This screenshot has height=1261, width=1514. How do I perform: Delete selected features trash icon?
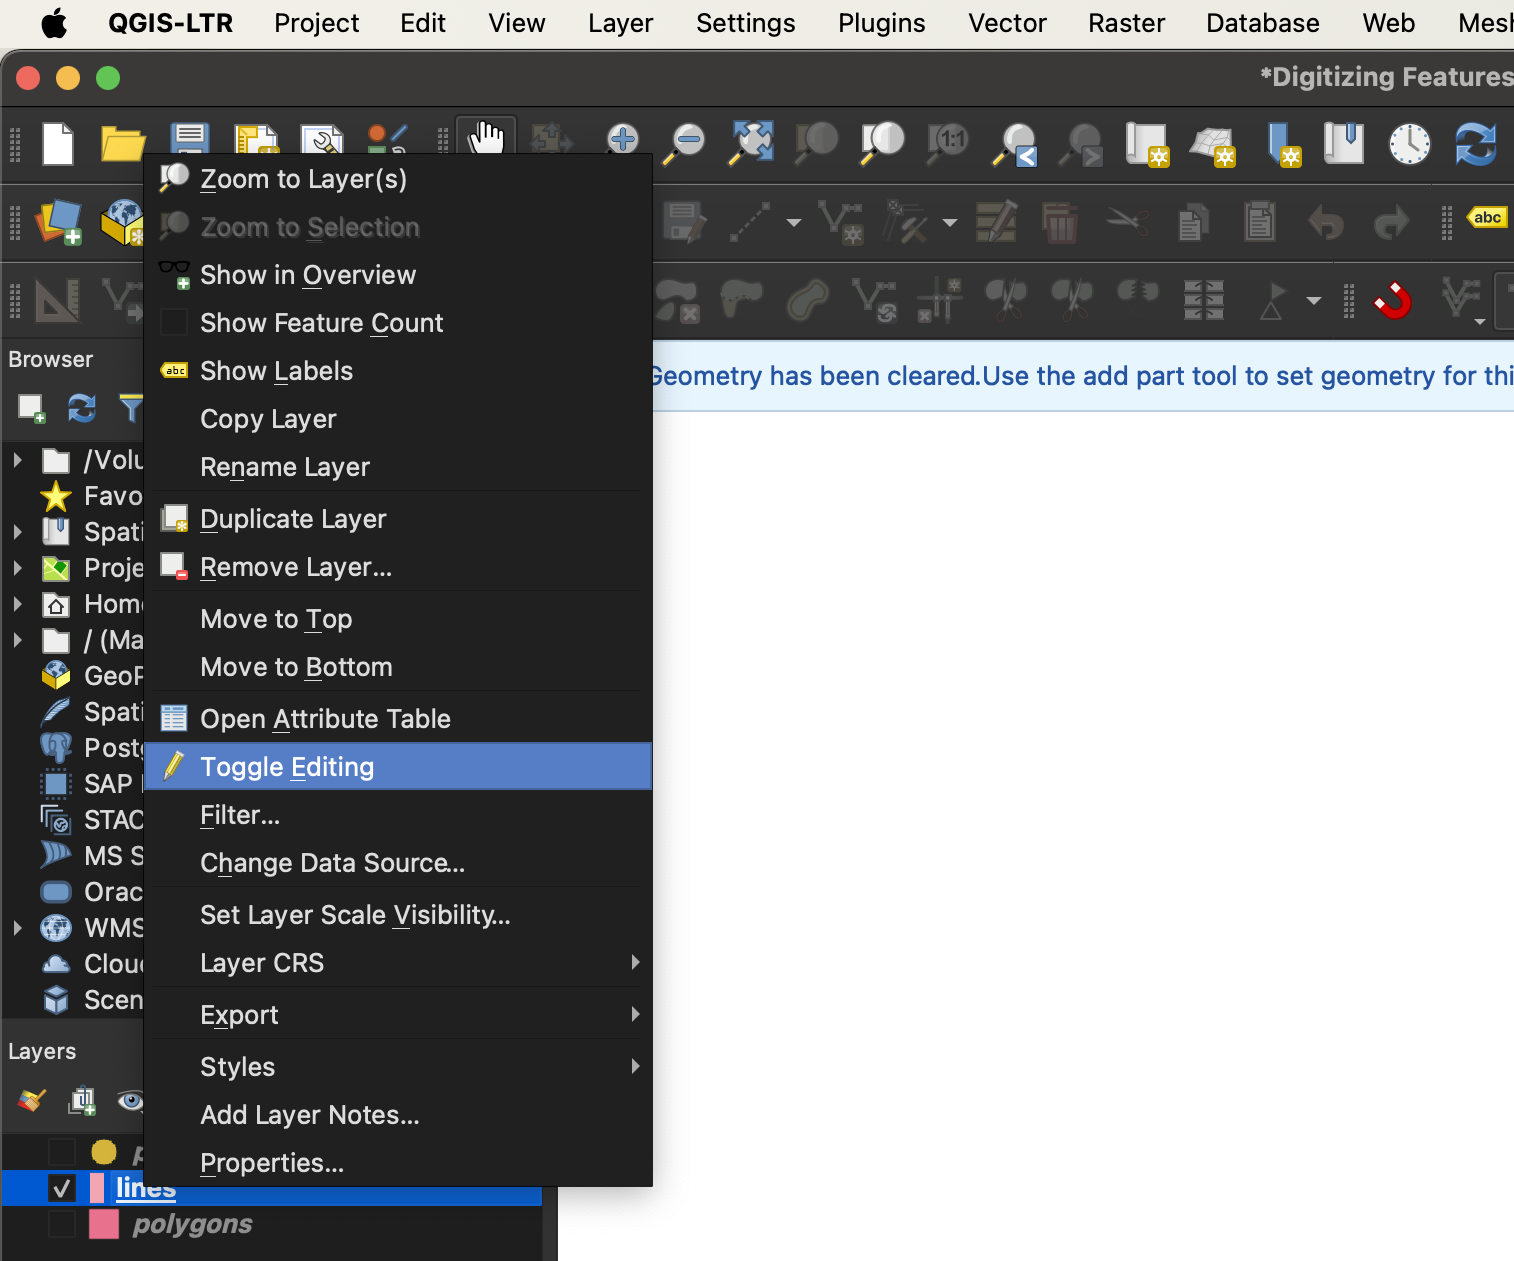pyautogui.click(x=1060, y=221)
